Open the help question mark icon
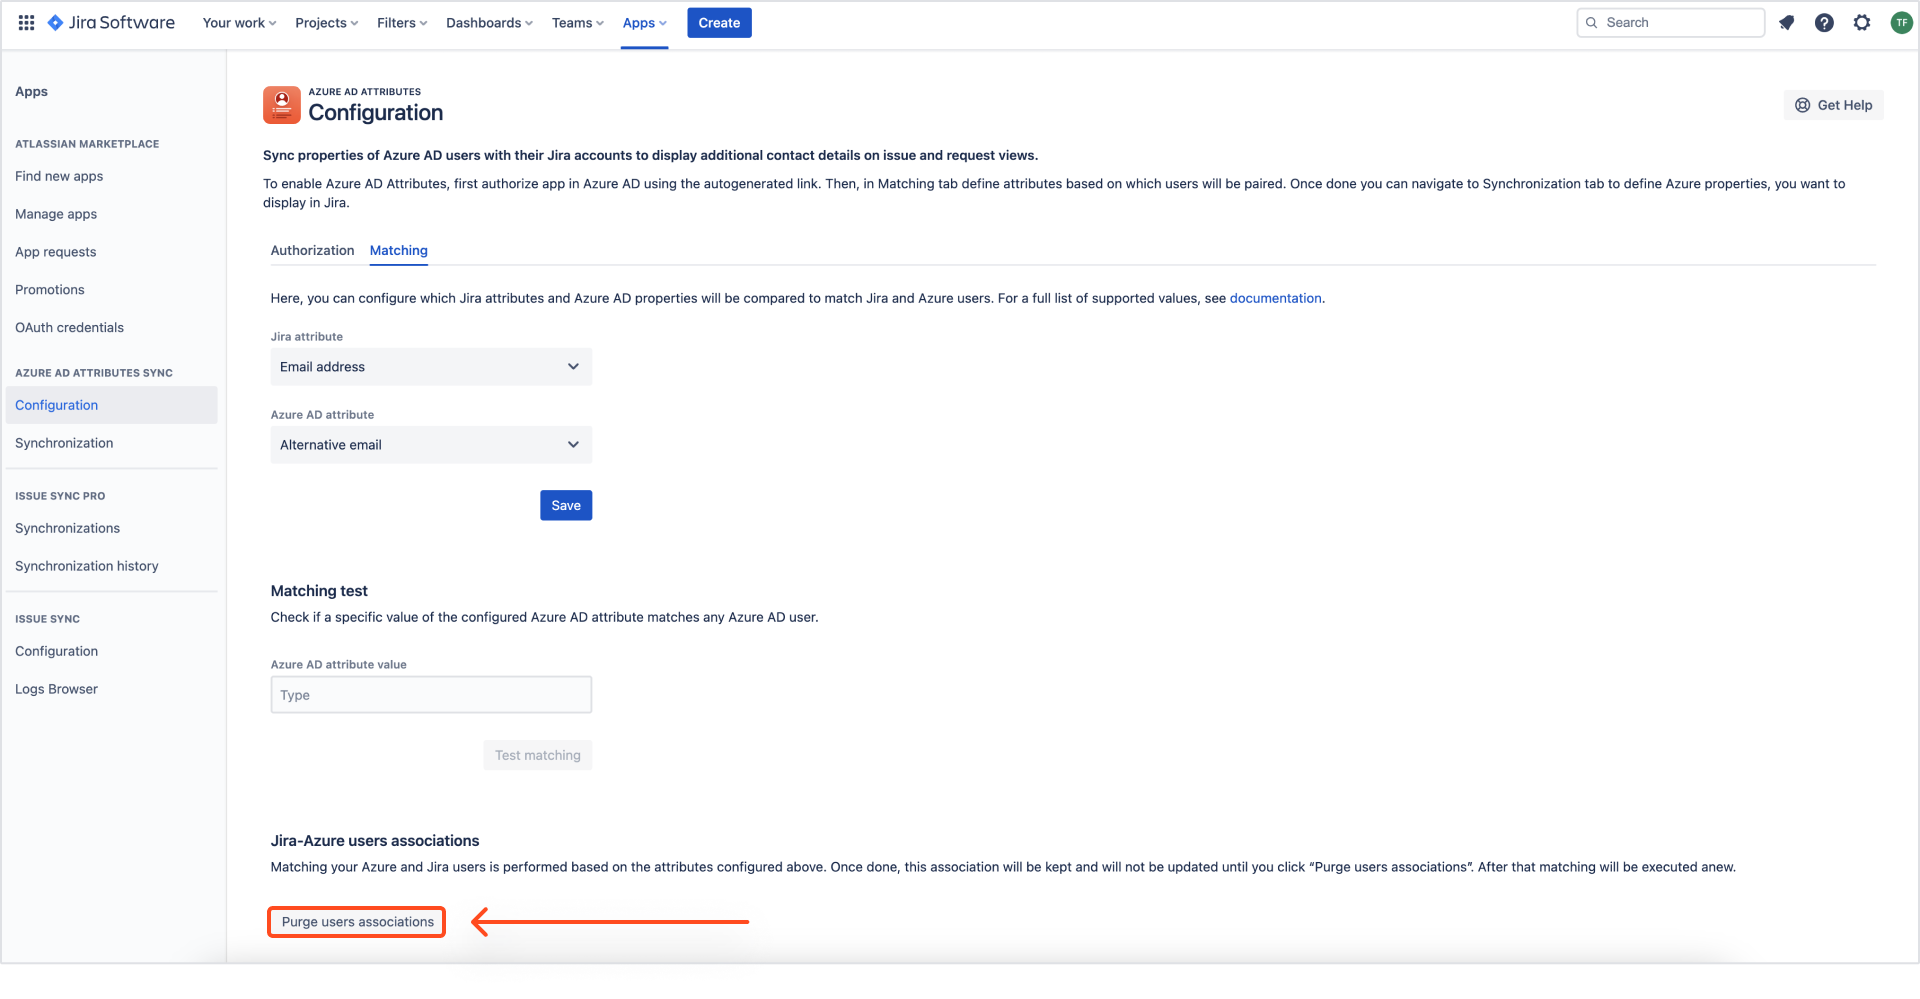The height and width of the screenshot is (999, 1920). pyautogui.click(x=1824, y=22)
